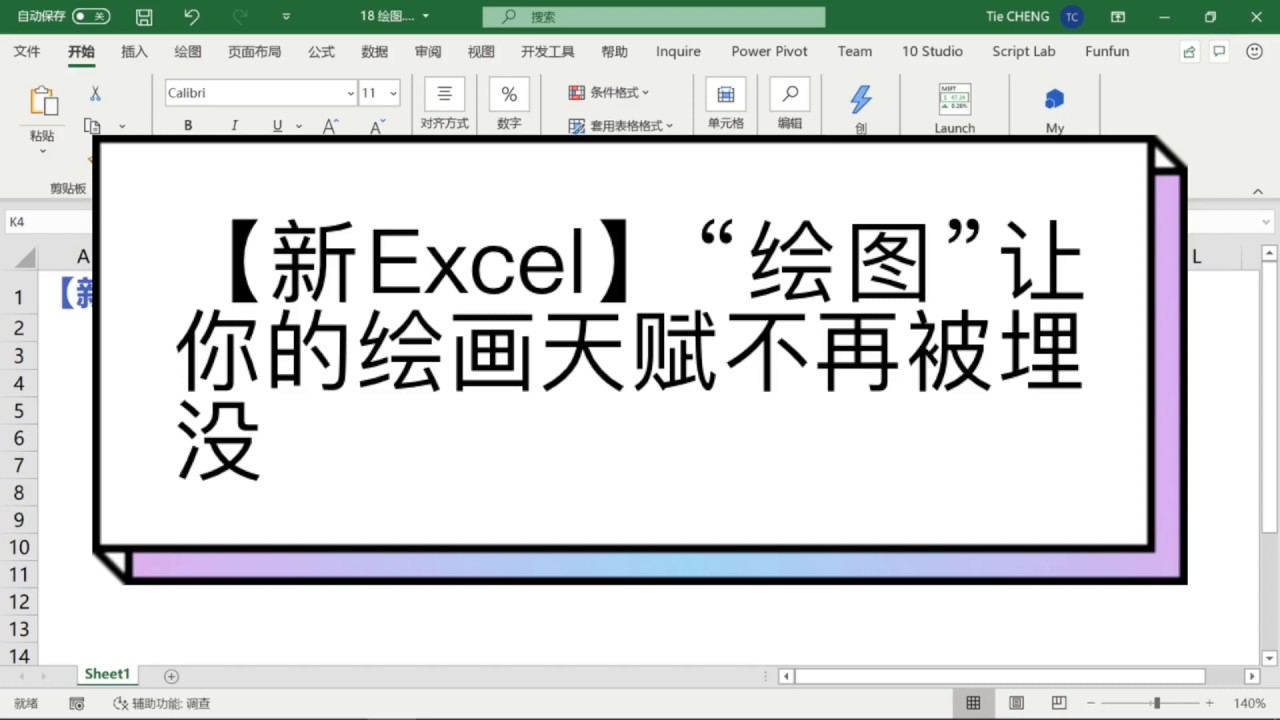
Task: Open the 单元格 cells group
Action: 725,105
